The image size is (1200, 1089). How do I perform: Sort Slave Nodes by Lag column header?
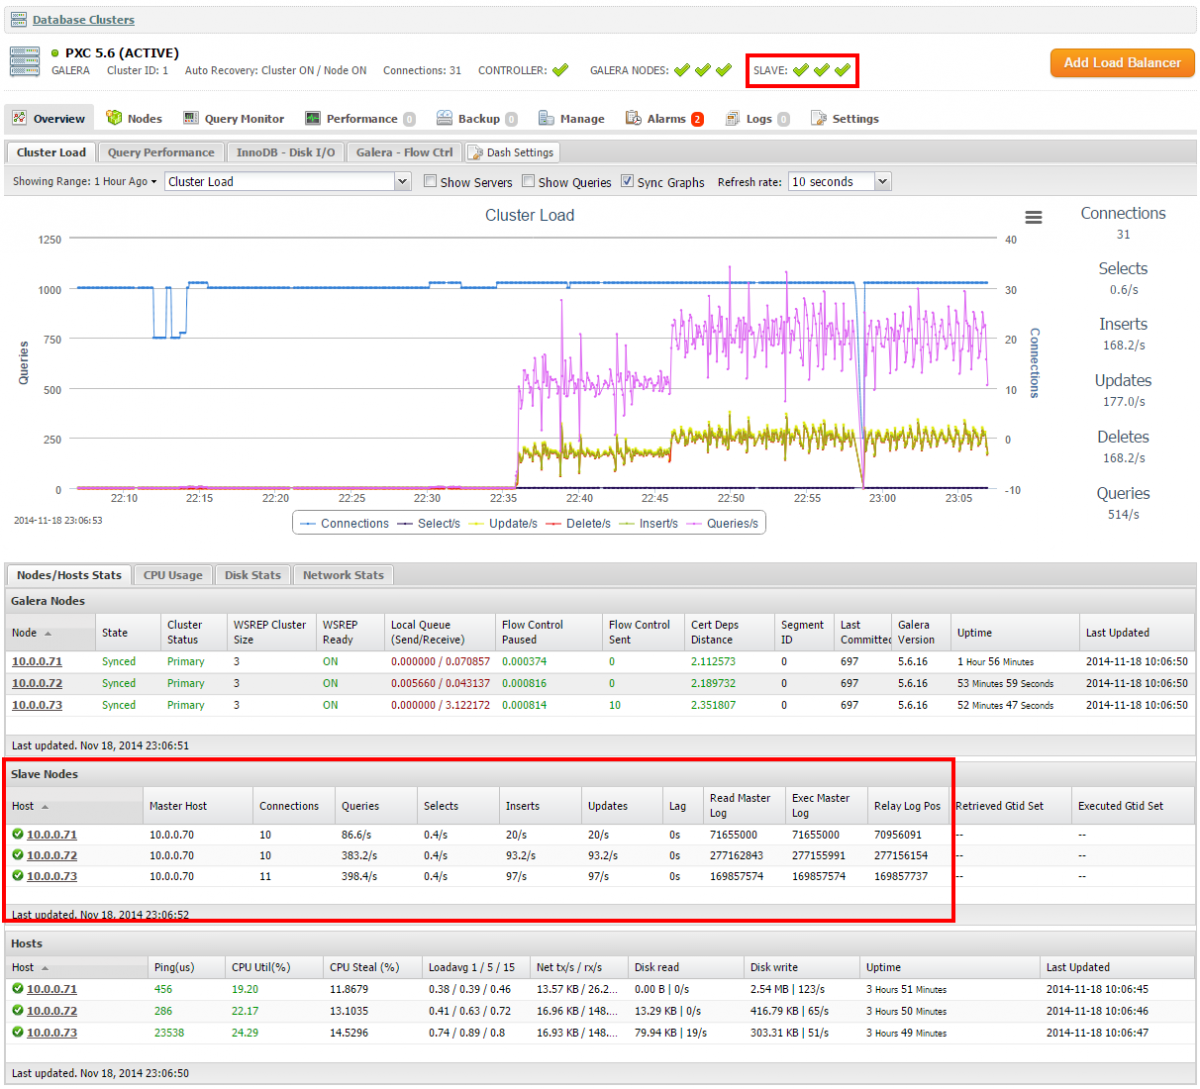coord(678,806)
